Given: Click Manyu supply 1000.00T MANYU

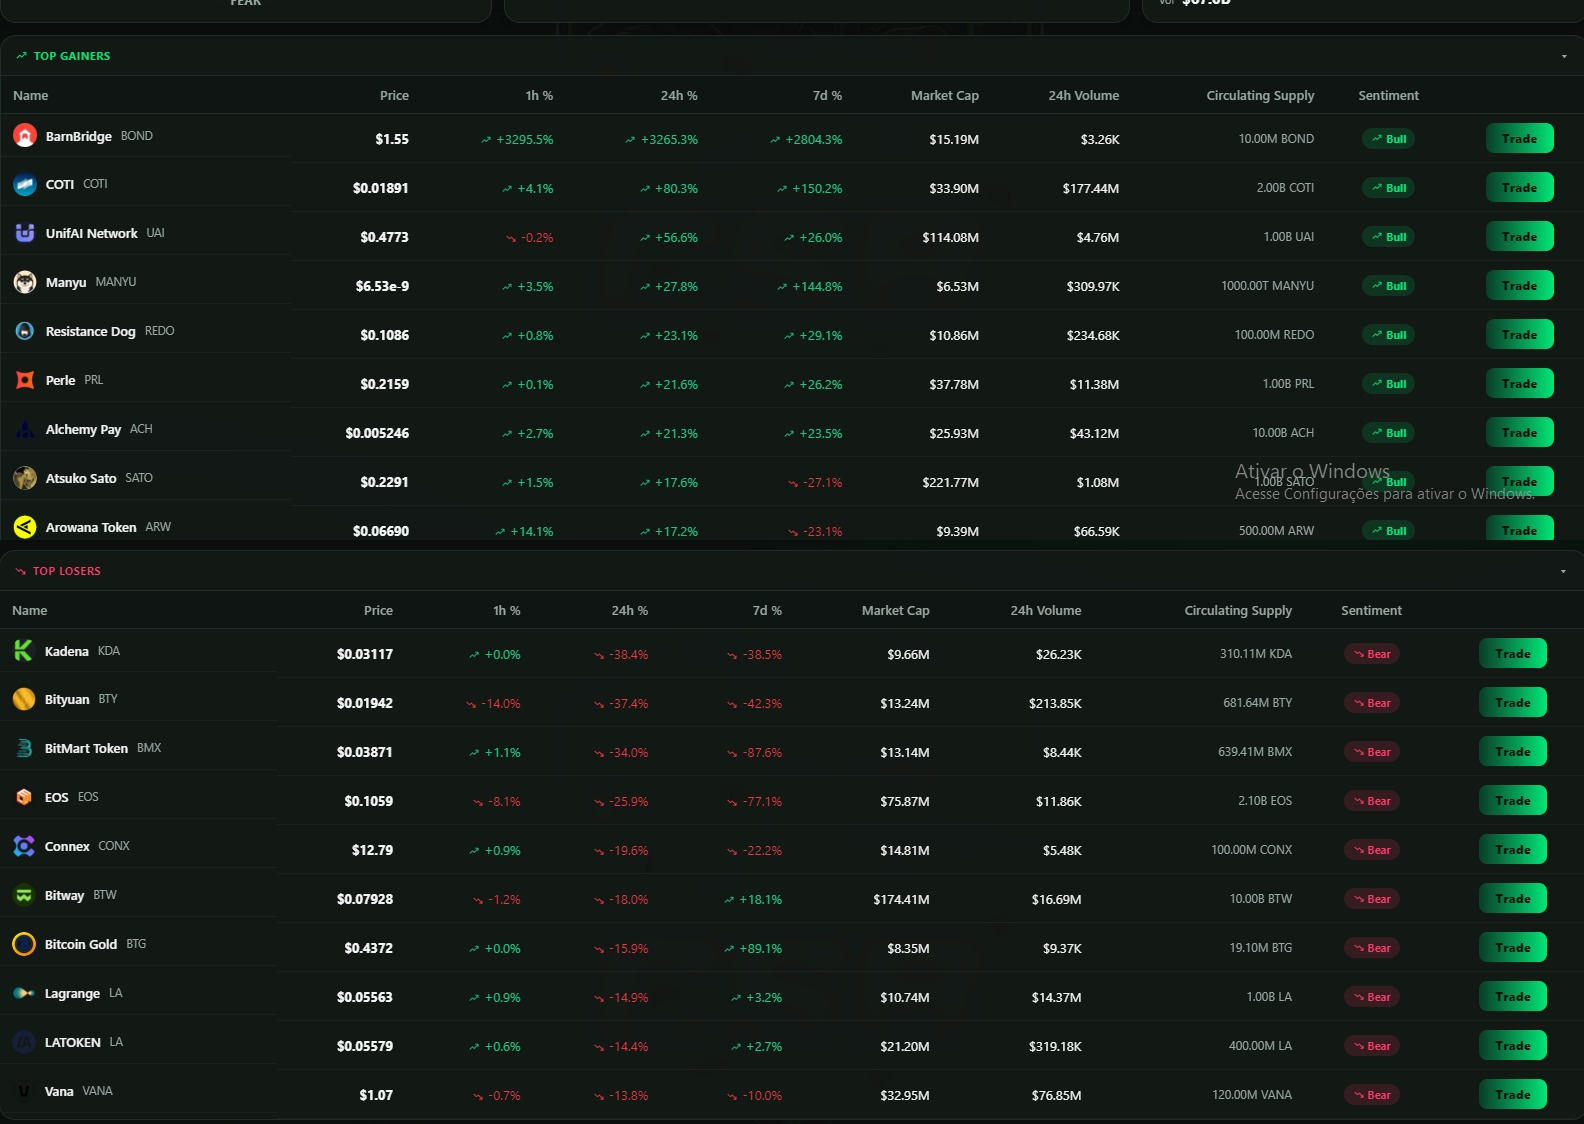Looking at the screenshot, I should pos(1267,286).
